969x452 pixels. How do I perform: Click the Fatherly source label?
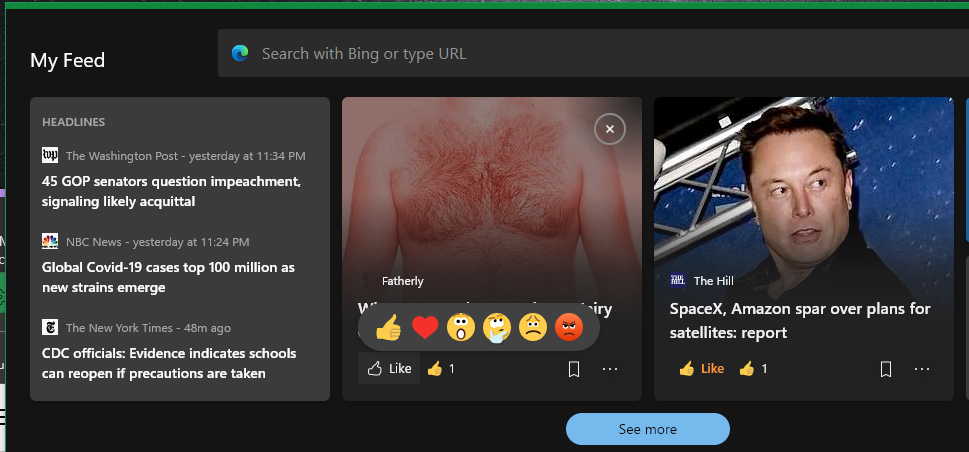[403, 281]
